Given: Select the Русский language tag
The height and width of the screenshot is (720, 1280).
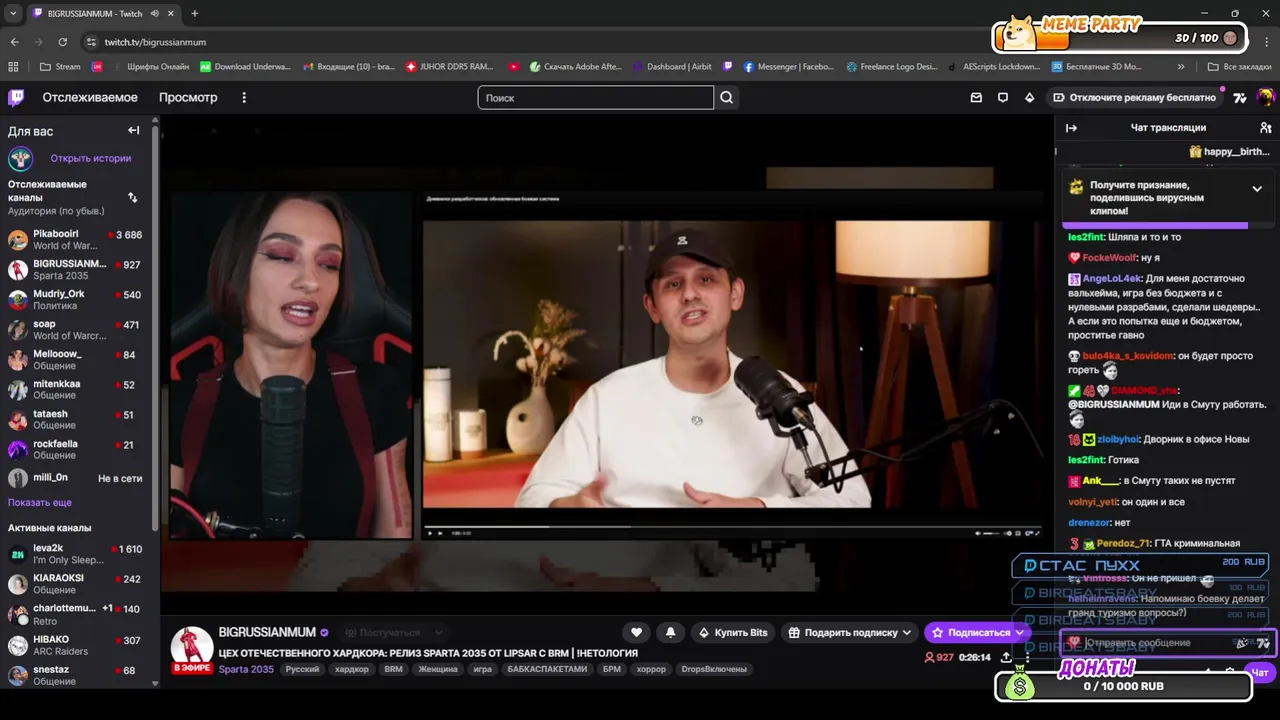Looking at the screenshot, I should [302, 669].
